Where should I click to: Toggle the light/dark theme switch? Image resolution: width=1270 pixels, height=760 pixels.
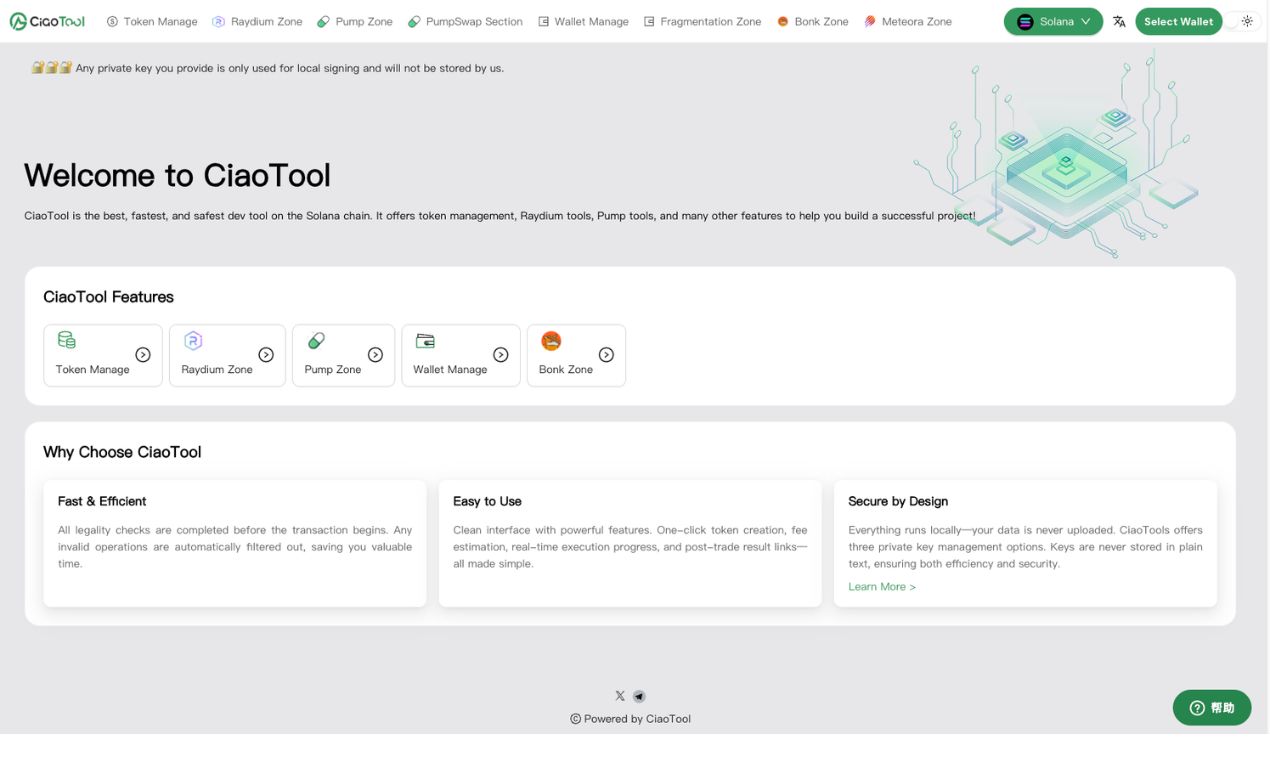tap(1242, 21)
